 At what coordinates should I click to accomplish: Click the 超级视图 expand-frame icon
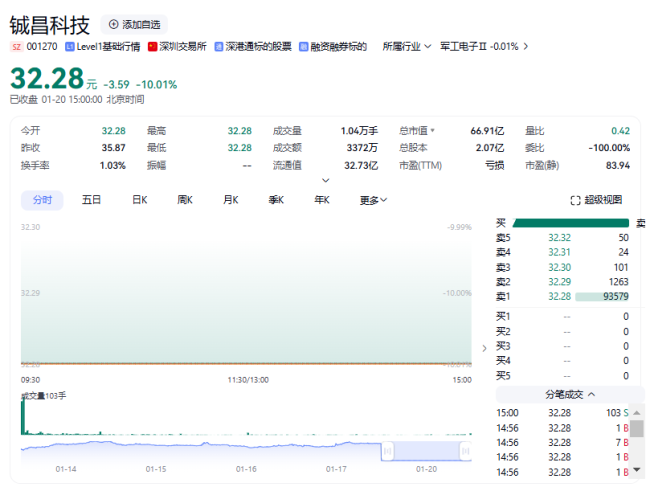(575, 201)
